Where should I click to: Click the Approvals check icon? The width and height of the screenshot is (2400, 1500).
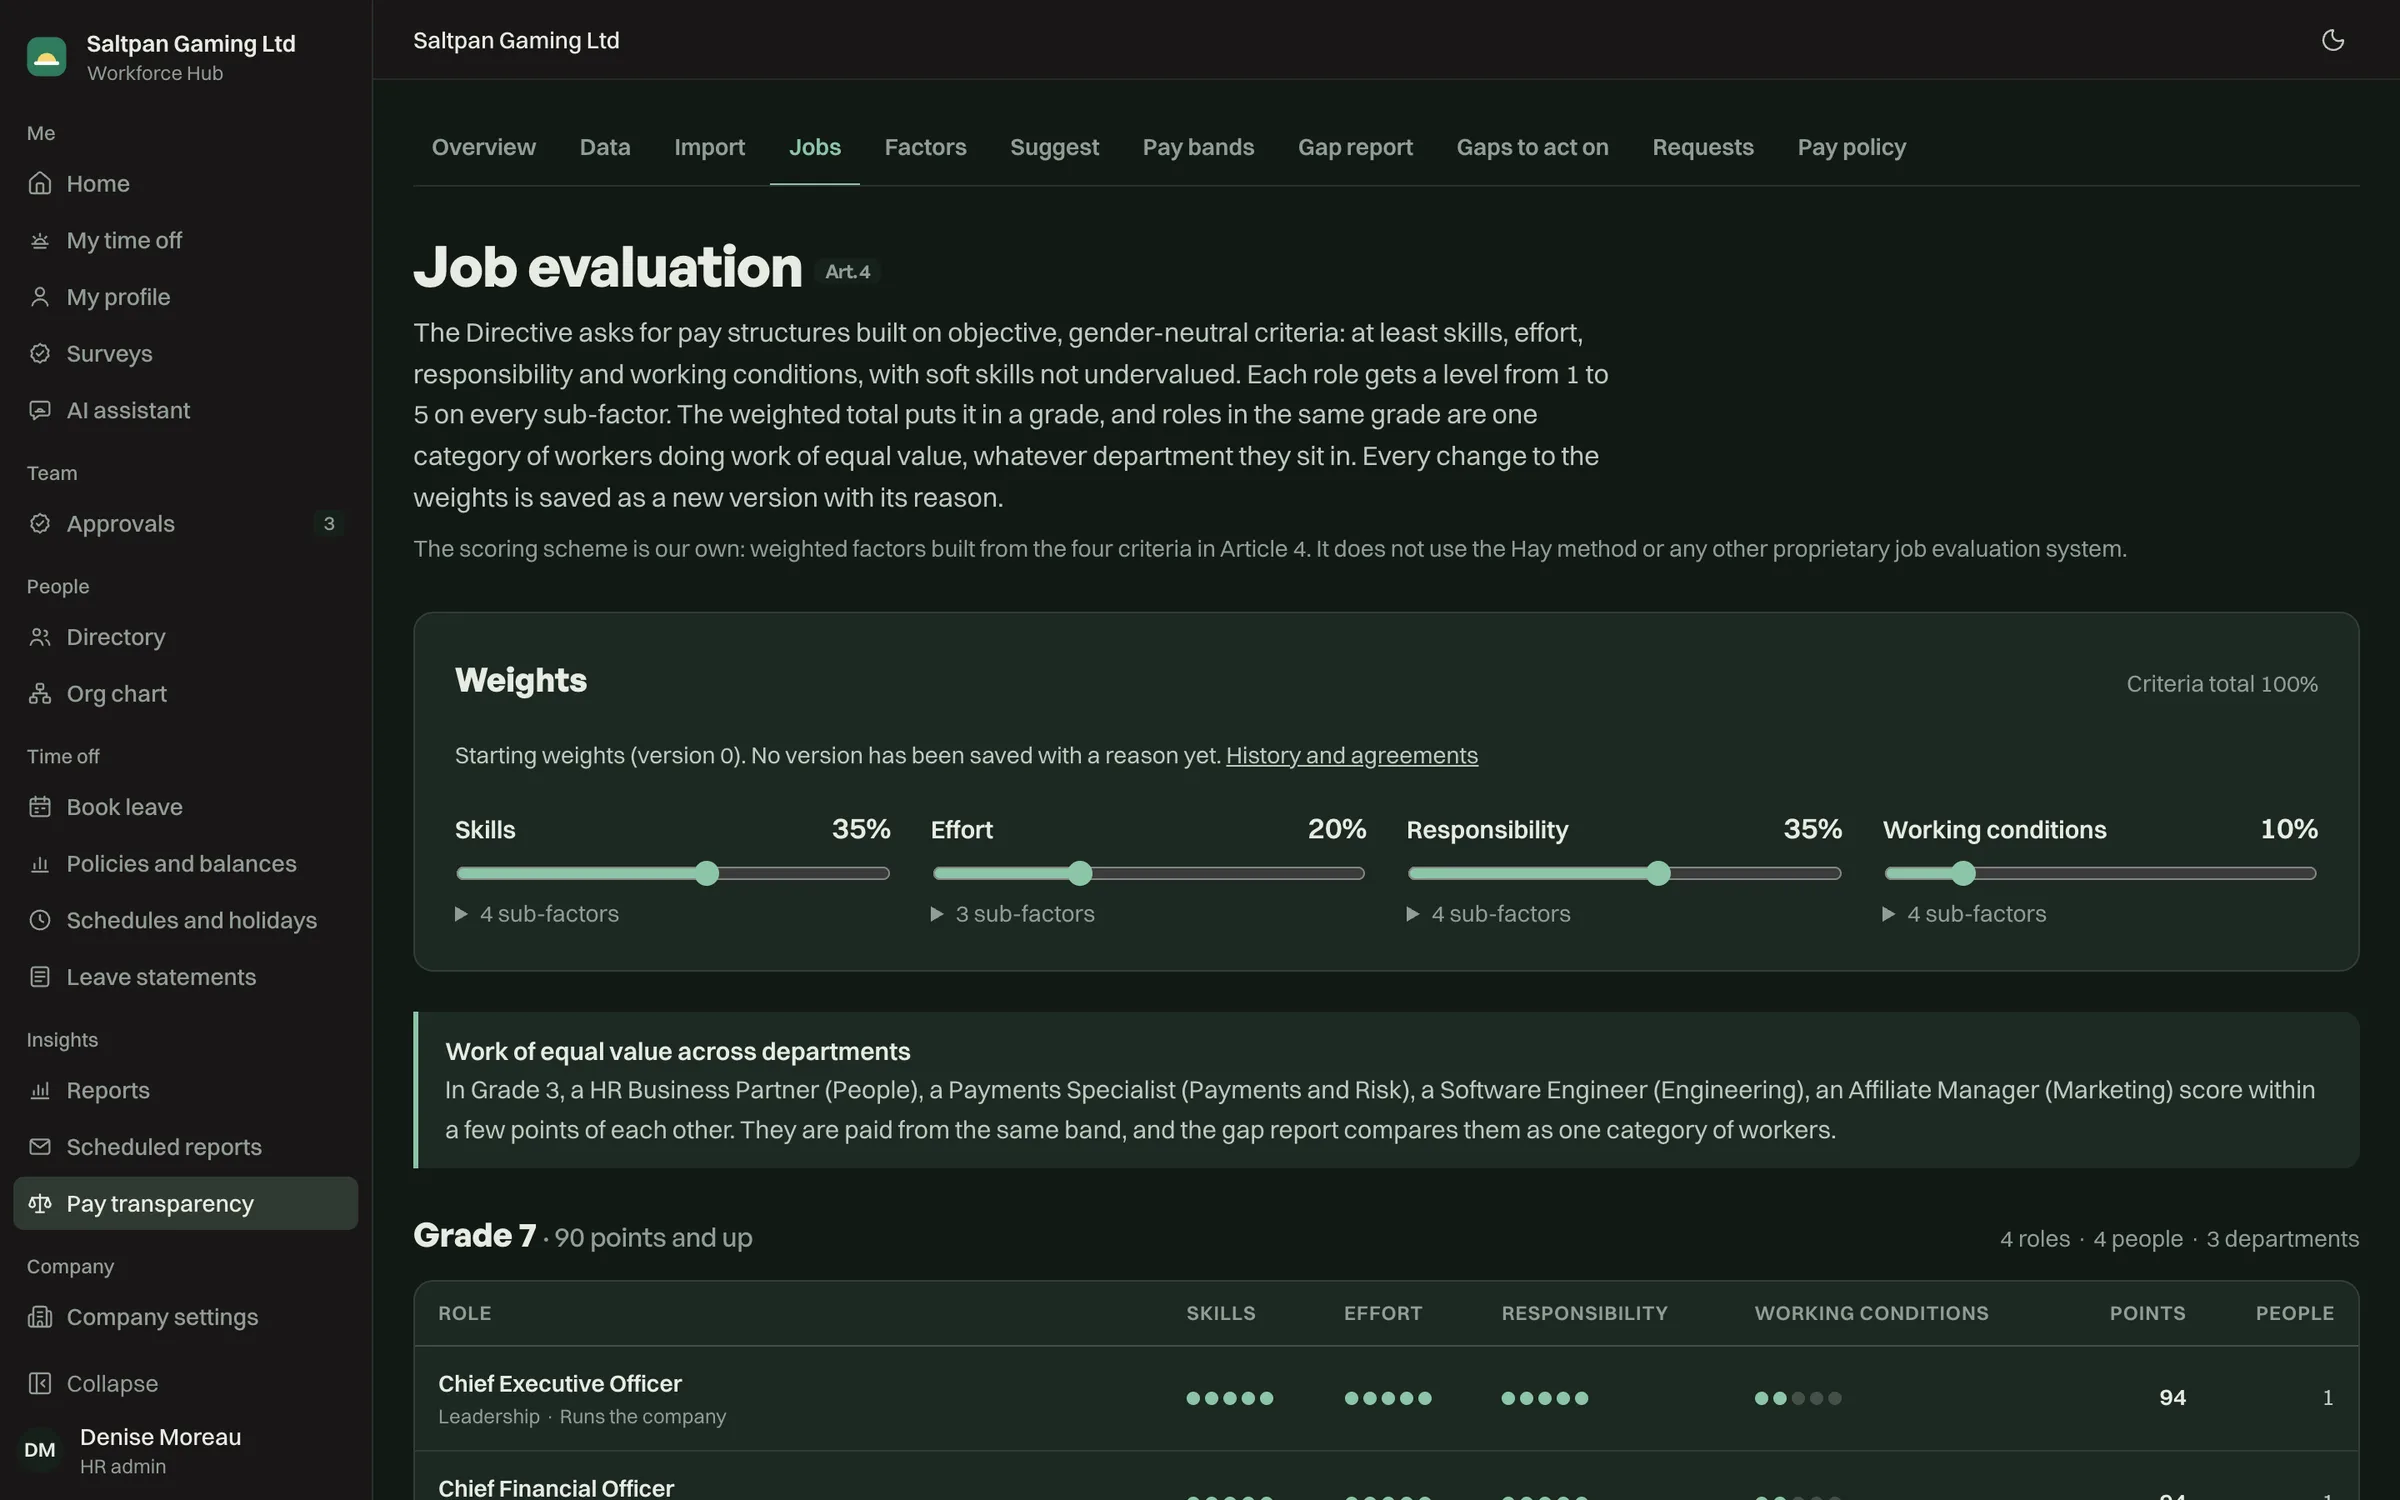(x=40, y=524)
